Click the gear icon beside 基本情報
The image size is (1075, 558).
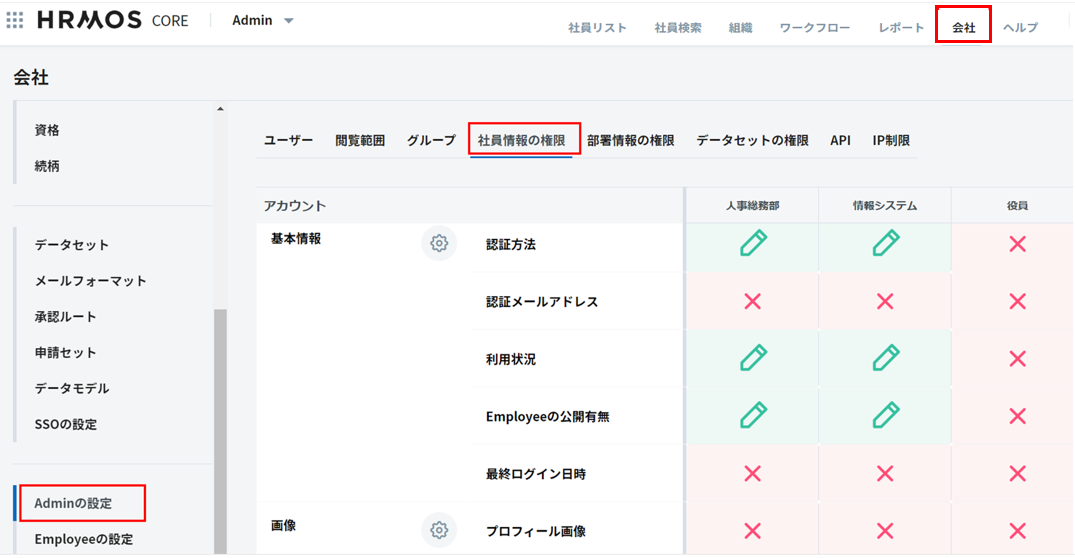pos(438,243)
